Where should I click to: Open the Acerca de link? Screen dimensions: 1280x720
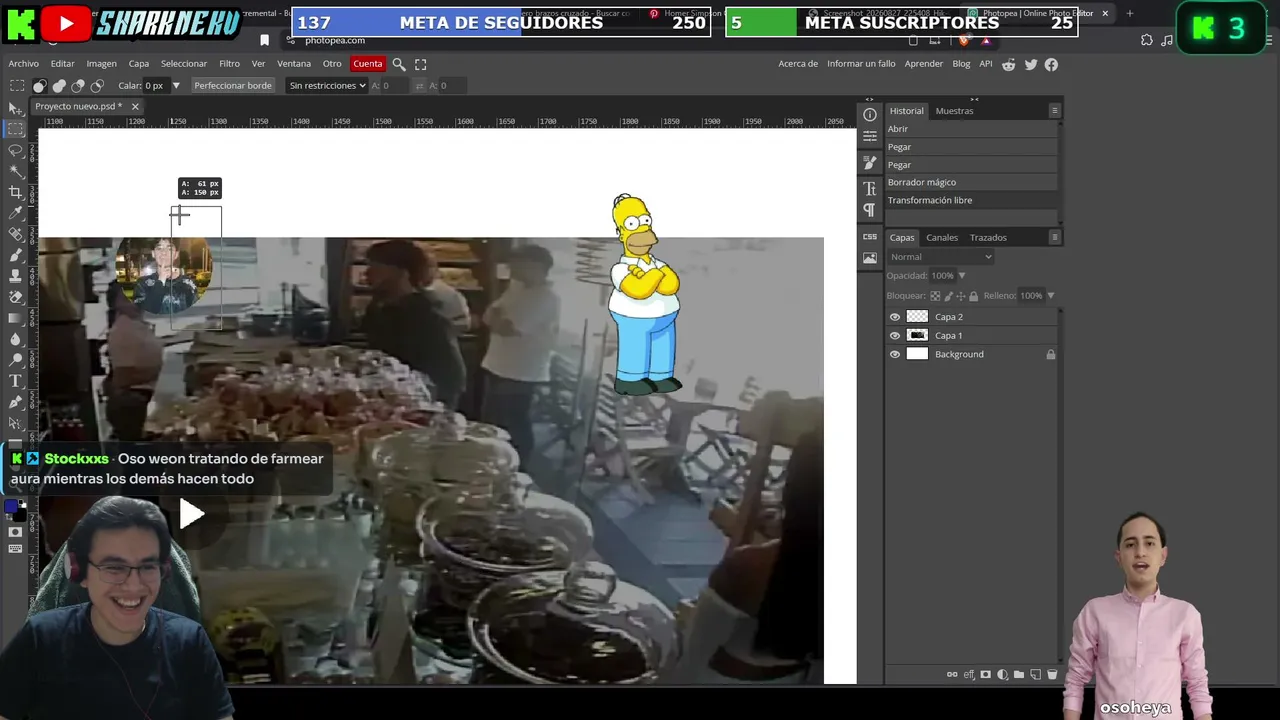(798, 64)
